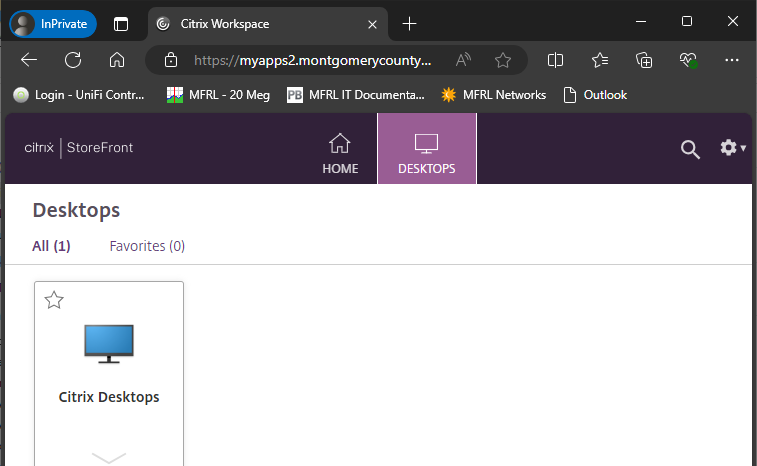Open MFRL - 20 Meg bookmark
This screenshot has height=466, width=757.
click(x=218, y=95)
